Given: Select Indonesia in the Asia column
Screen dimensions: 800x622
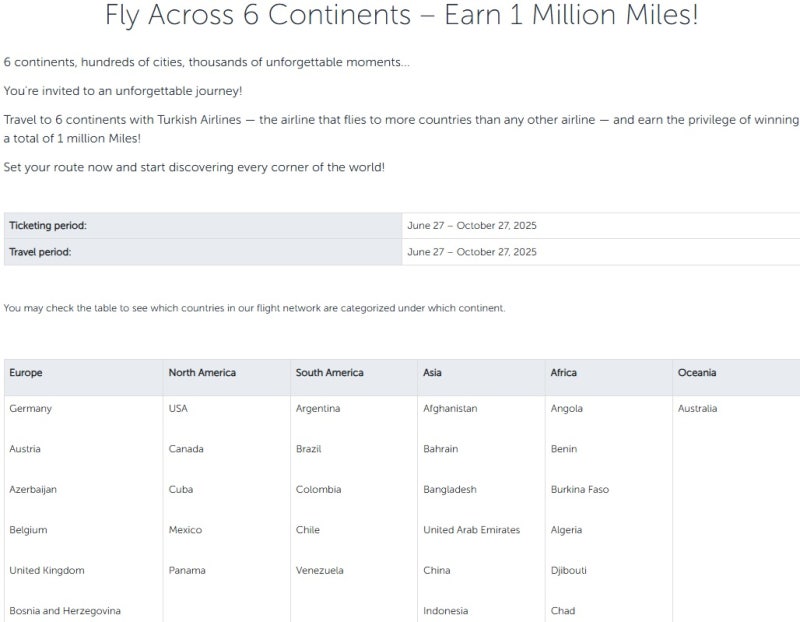Looking at the screenshot, I should point(445,611).
